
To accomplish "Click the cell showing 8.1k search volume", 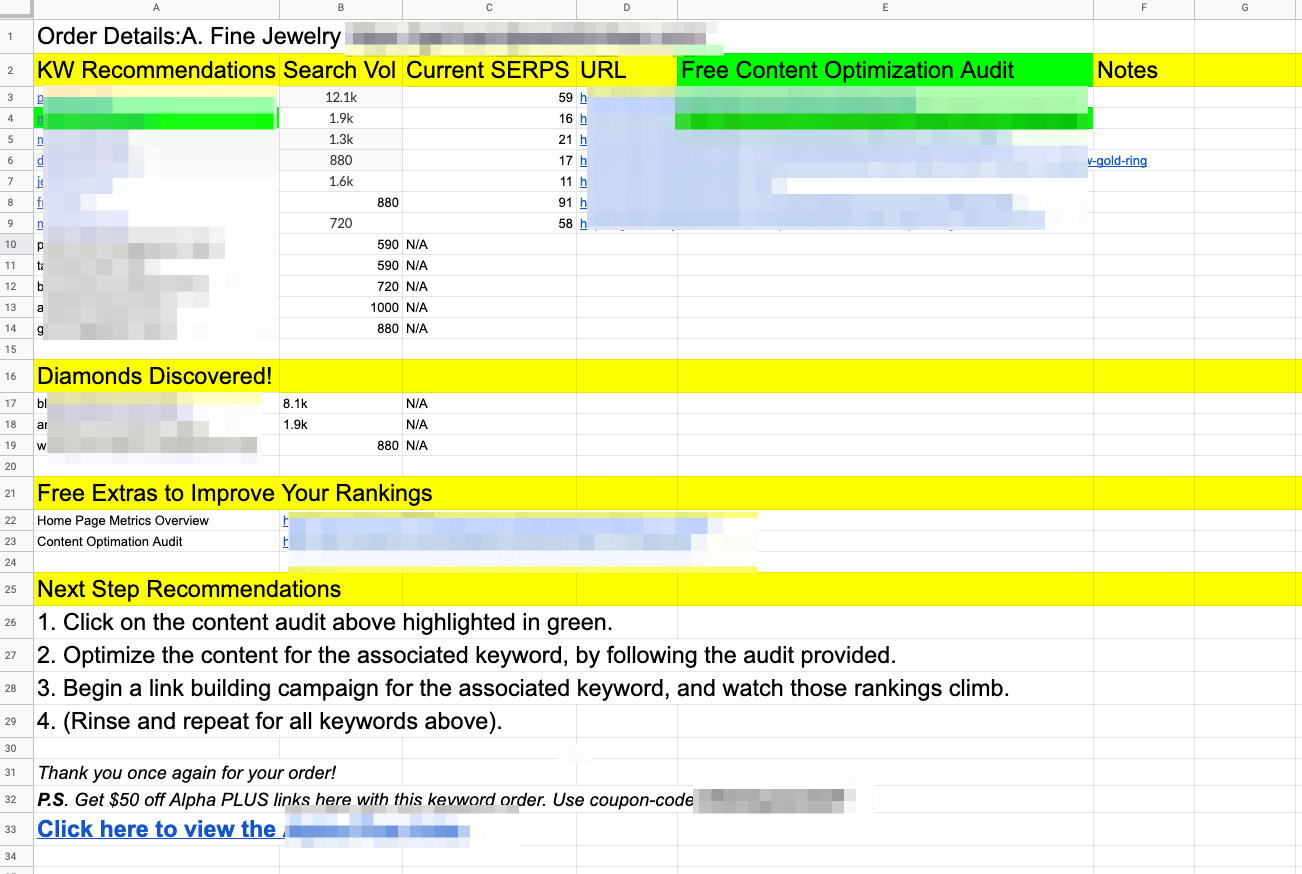I will [296, 404].
